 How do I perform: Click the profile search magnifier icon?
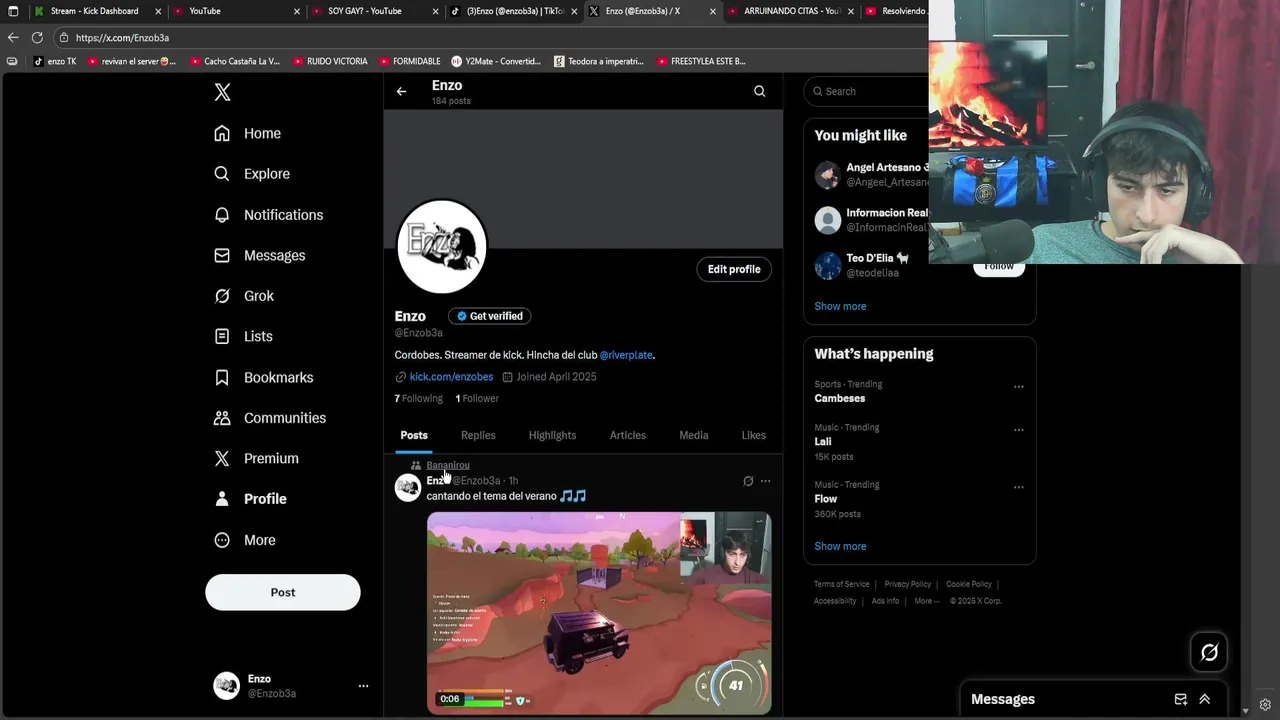(x=759, y=91)
